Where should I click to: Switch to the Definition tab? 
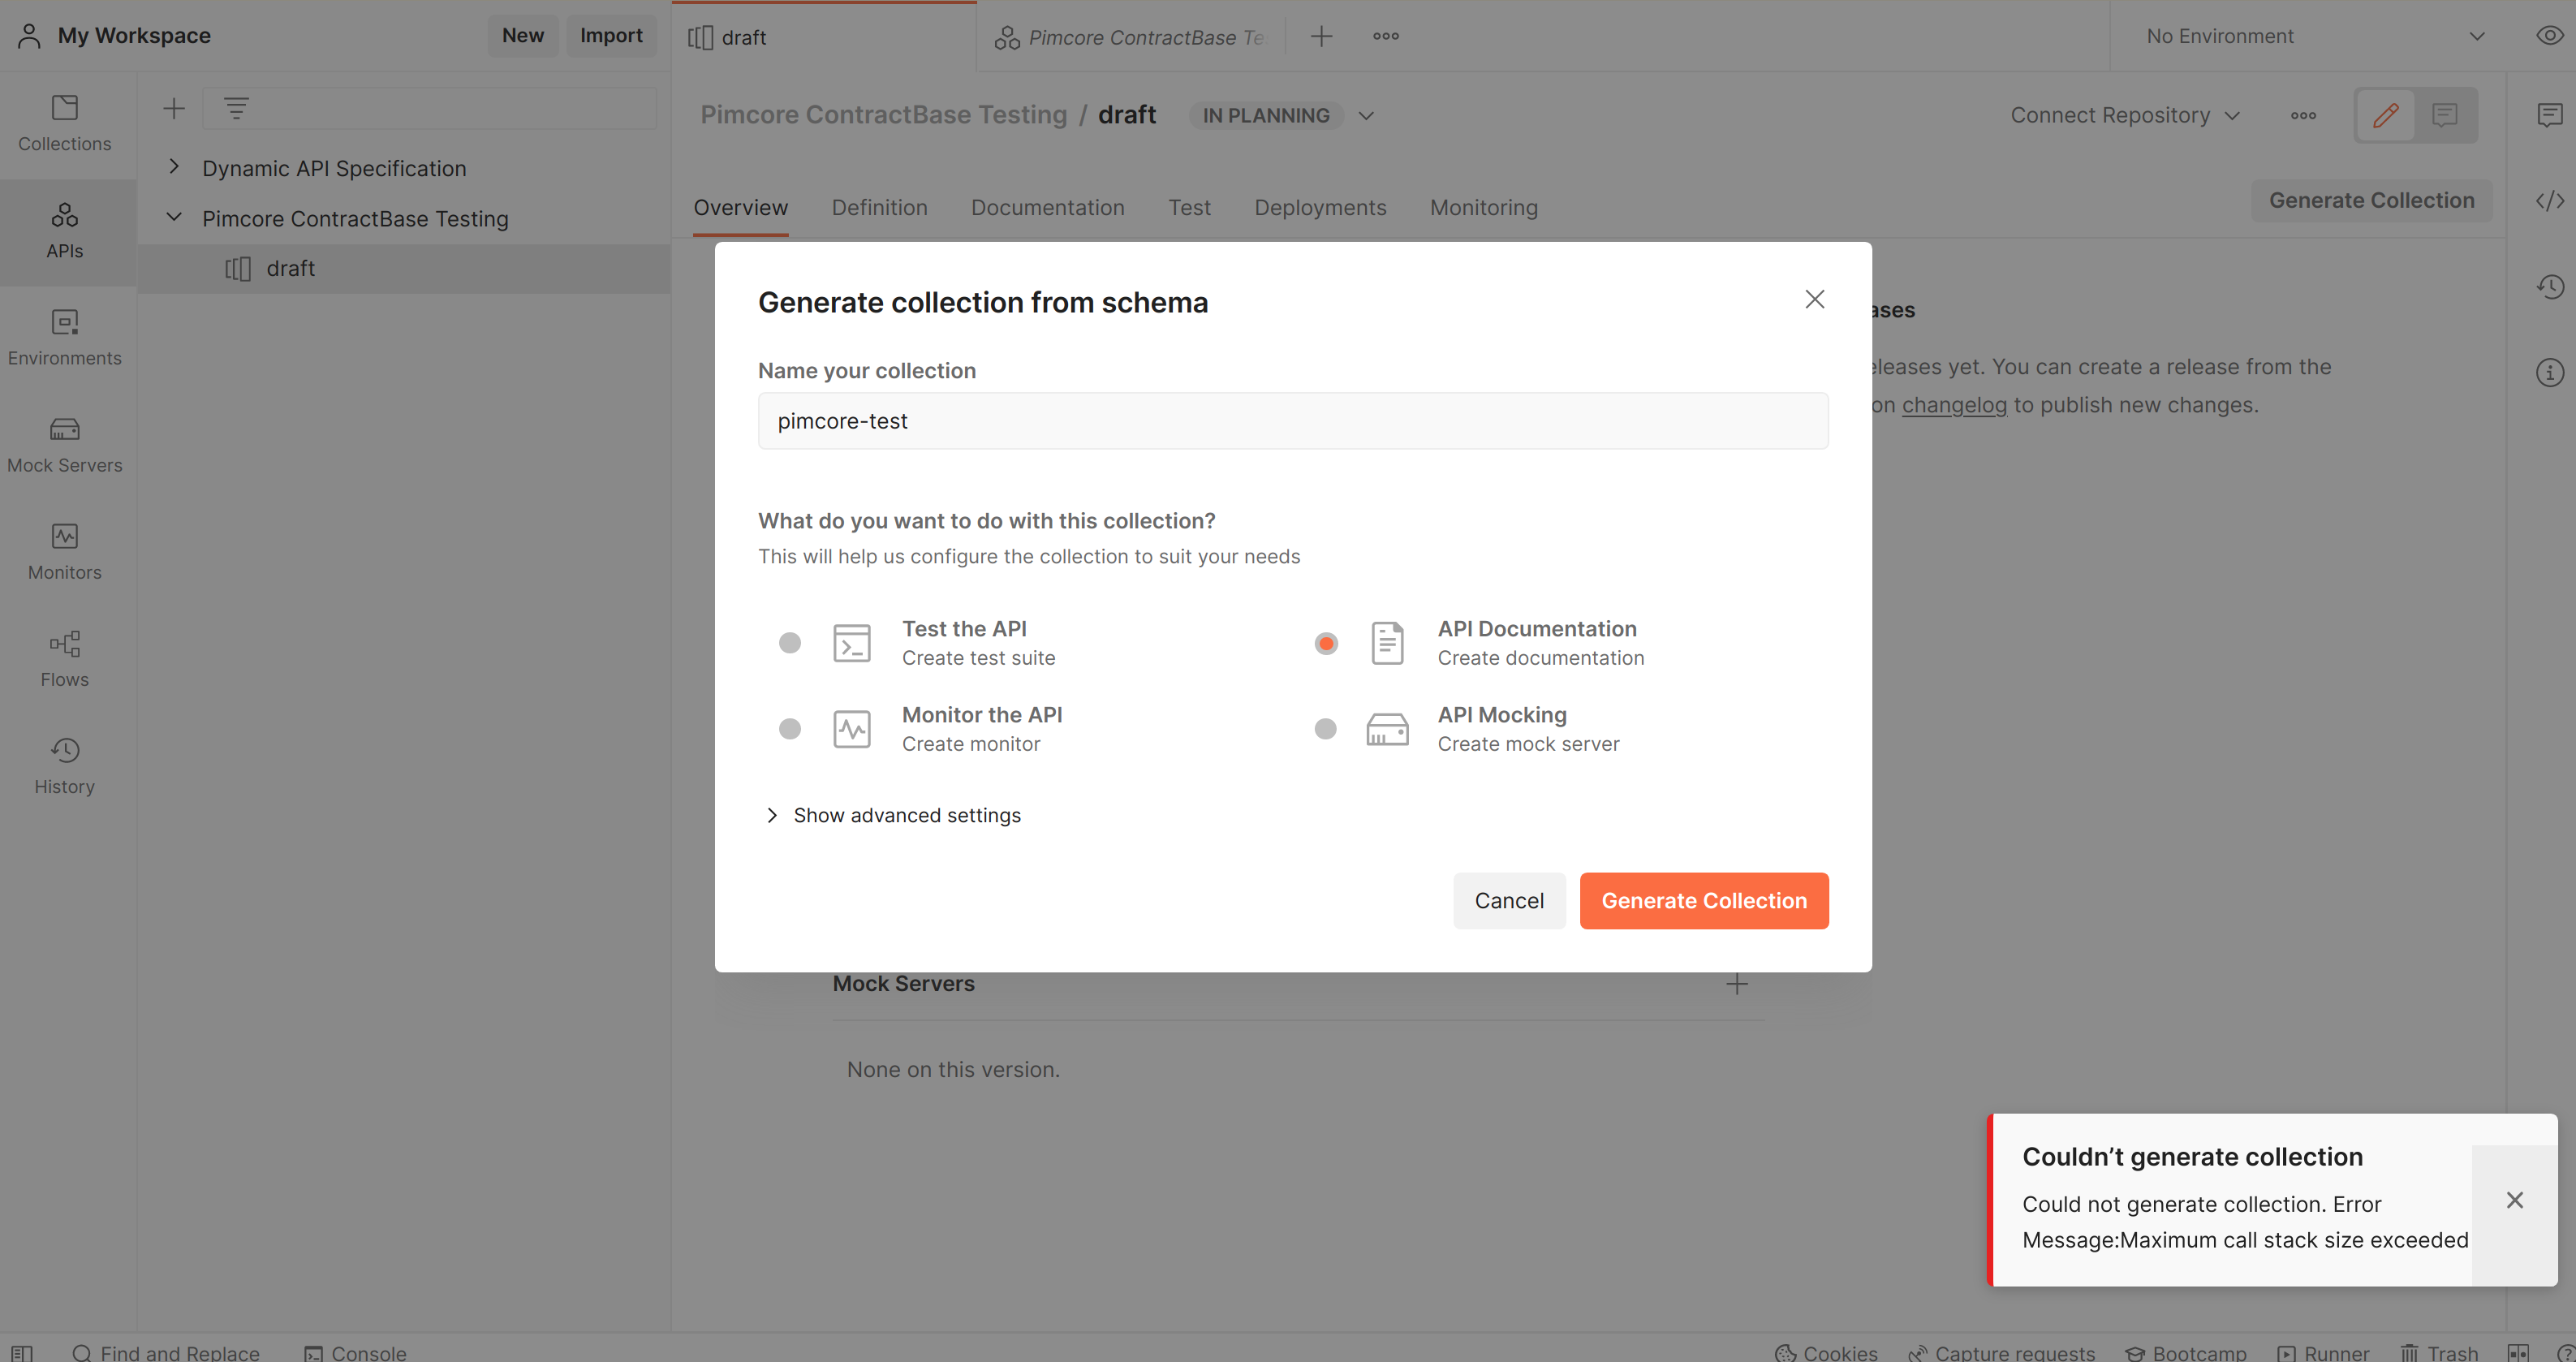(x=879, y=207)
